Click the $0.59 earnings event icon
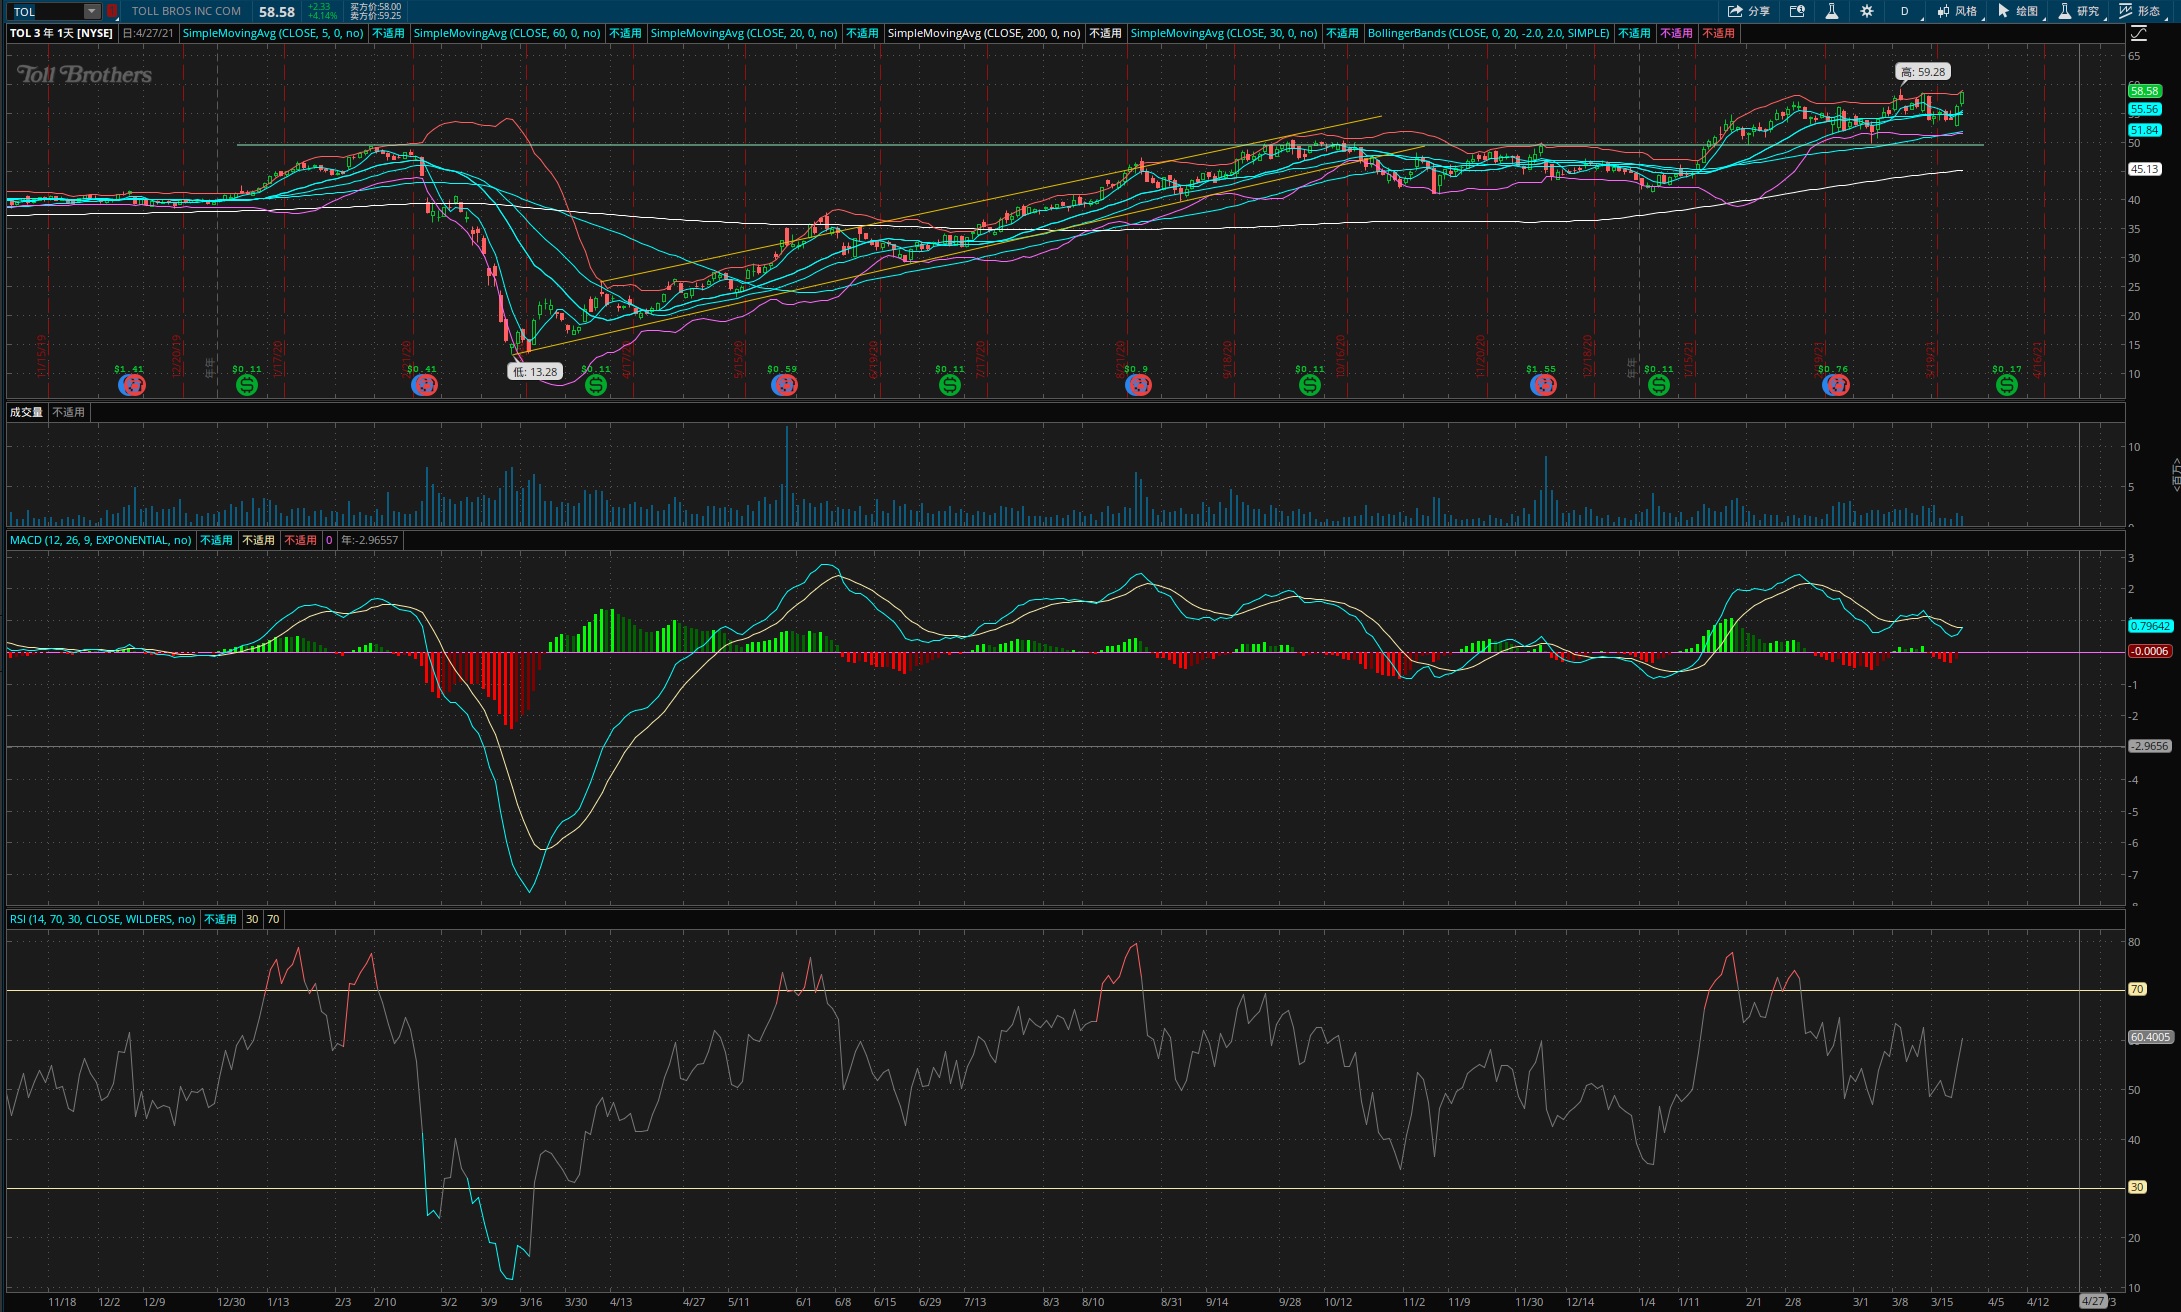 (783, 385)
